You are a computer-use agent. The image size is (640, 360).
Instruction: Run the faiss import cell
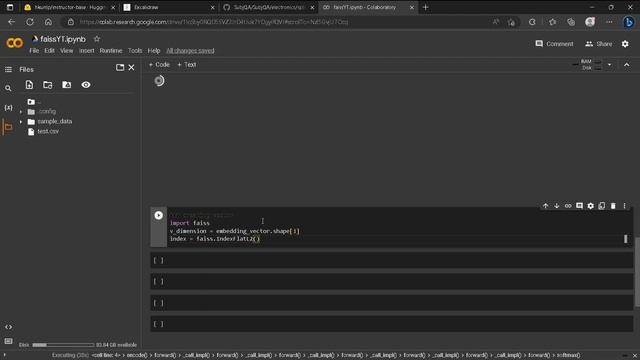[158, 216]
